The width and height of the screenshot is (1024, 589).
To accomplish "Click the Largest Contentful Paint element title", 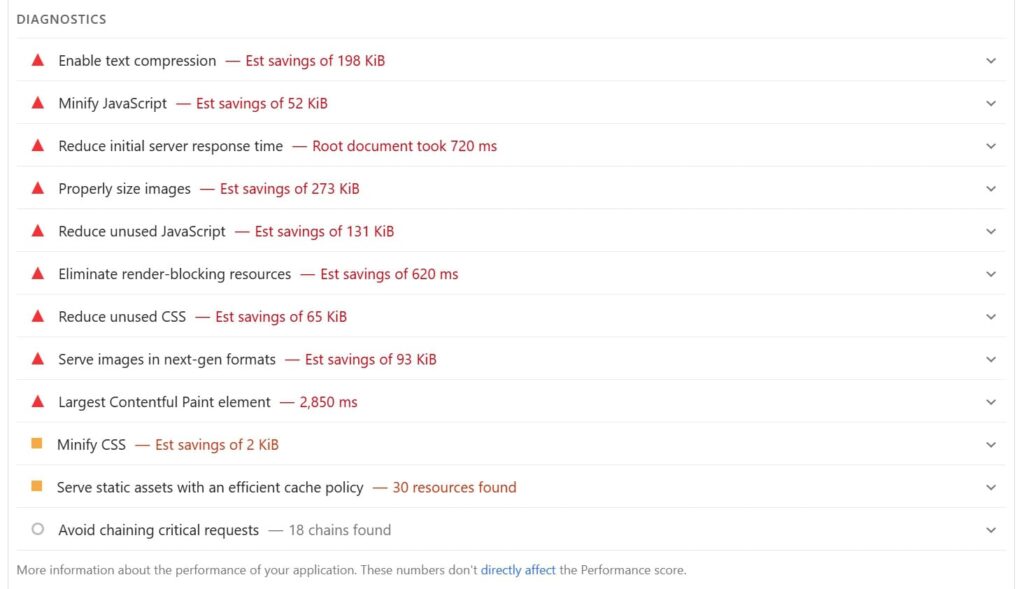I will (164, 402).
